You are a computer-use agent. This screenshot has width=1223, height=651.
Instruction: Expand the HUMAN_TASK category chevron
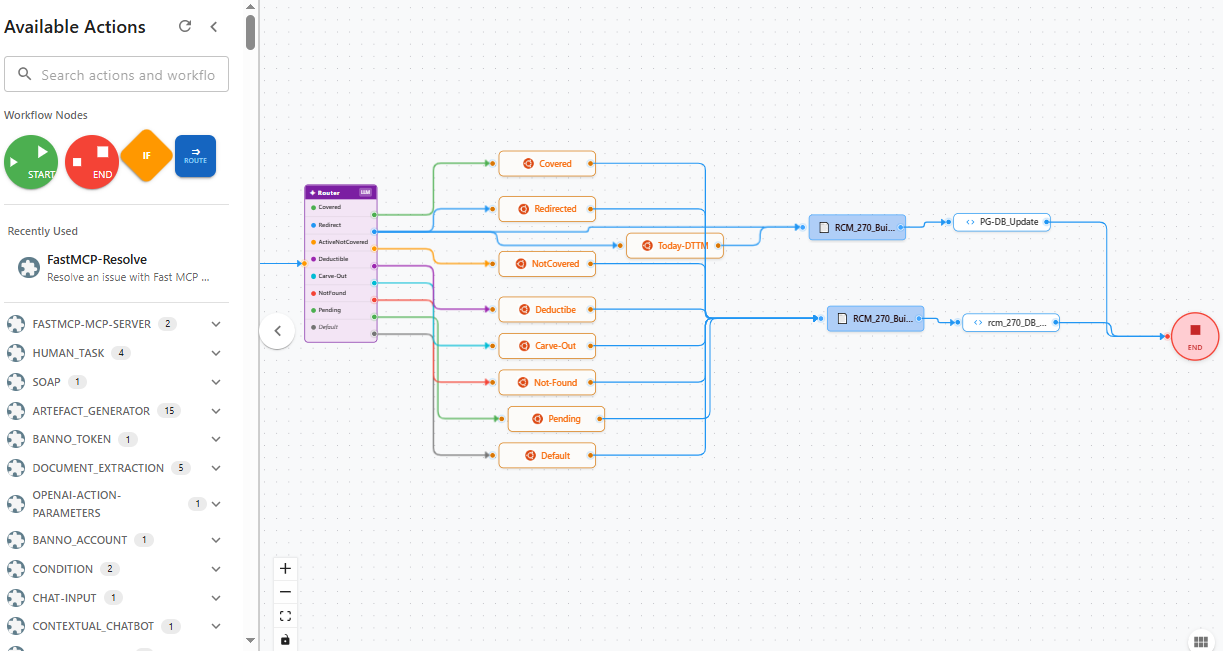[216, 353]
